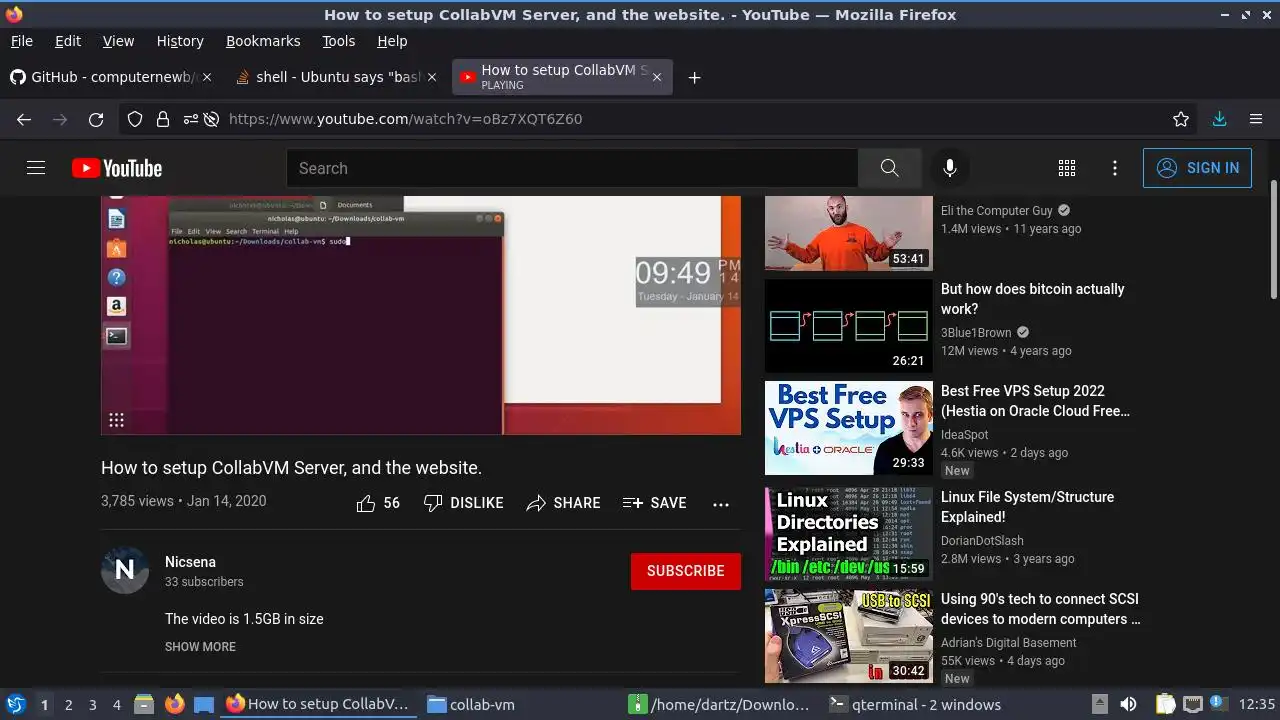
Task: Open the Bookmarks menu
Action: pos(263,41)
